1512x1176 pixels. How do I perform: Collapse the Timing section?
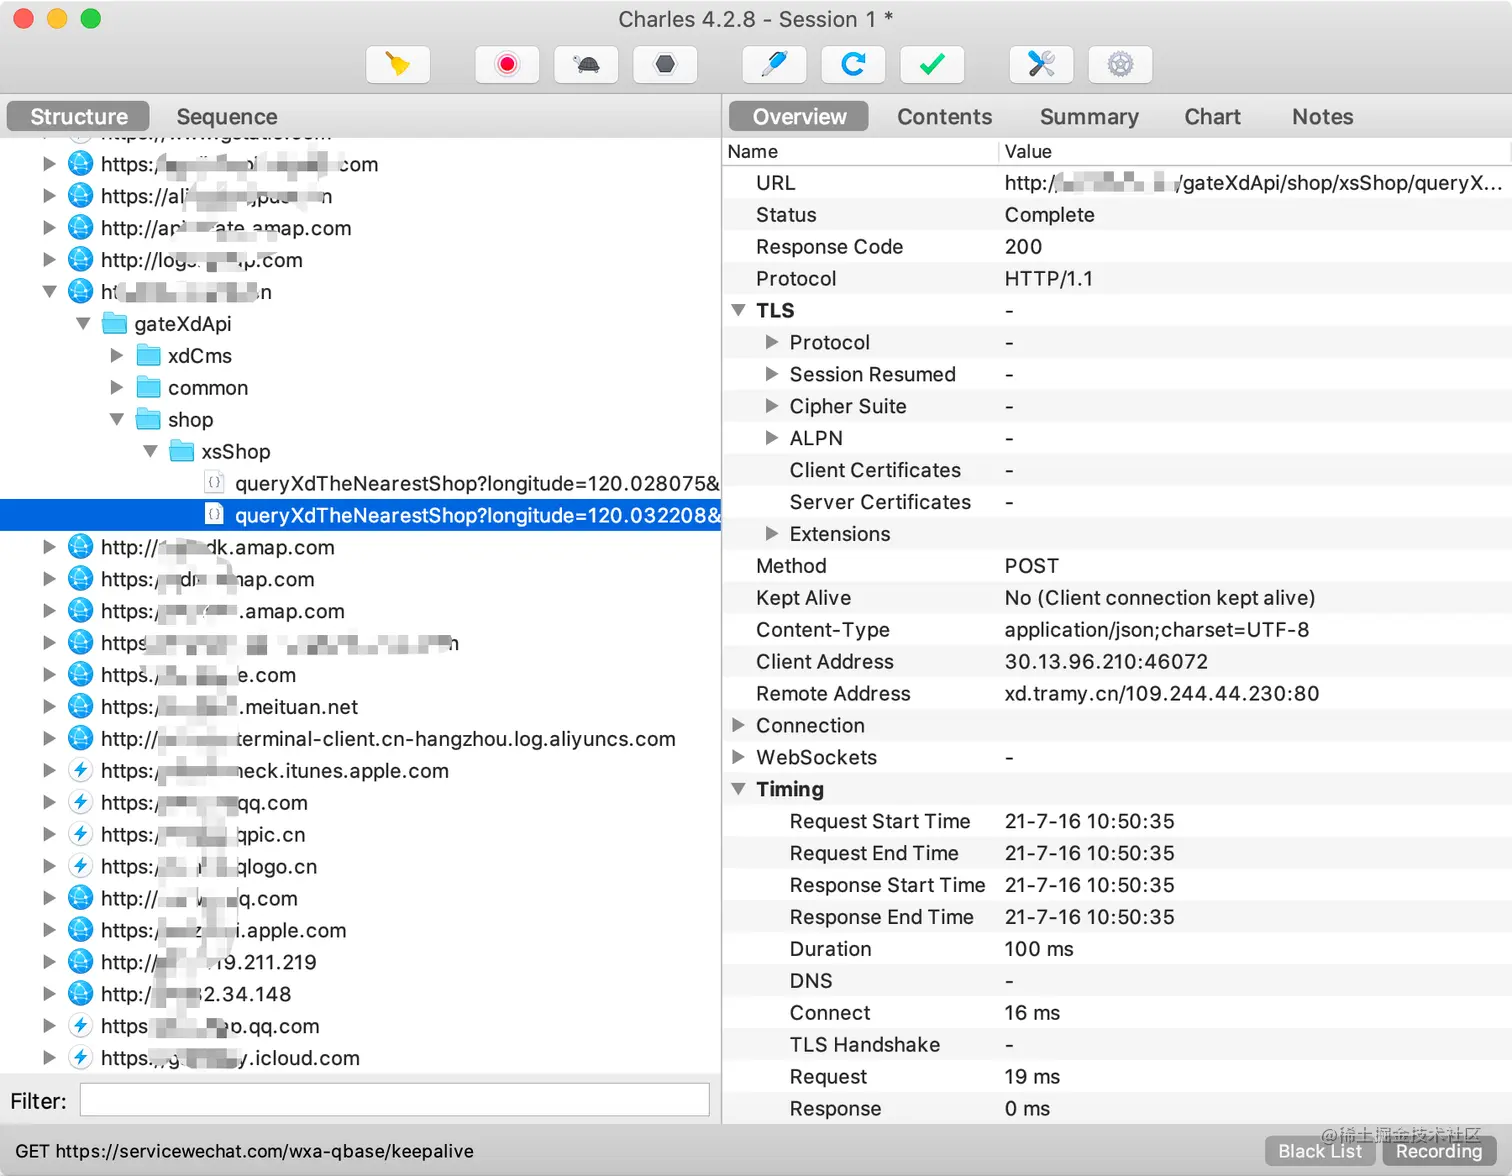click(739, 789)
